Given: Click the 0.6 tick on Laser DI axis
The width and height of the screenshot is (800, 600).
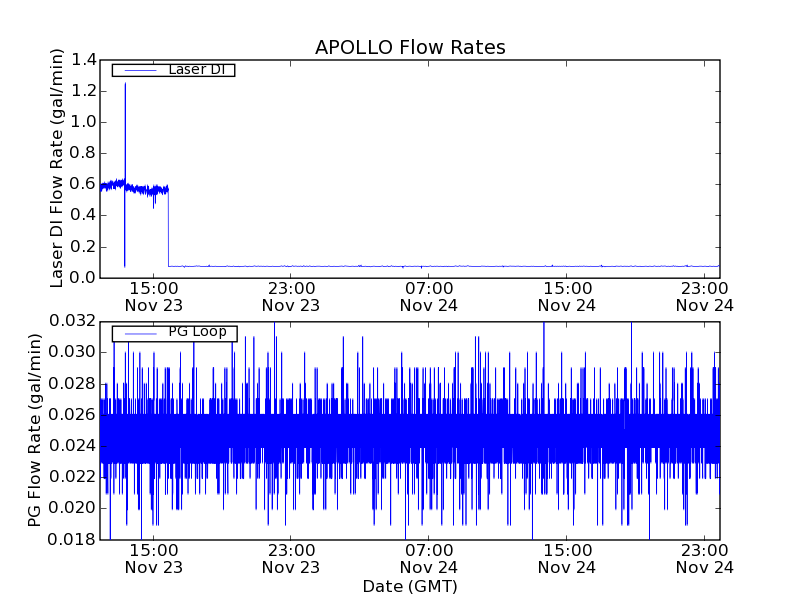Looking at the screenshot, I should click(x=84, y=184).
